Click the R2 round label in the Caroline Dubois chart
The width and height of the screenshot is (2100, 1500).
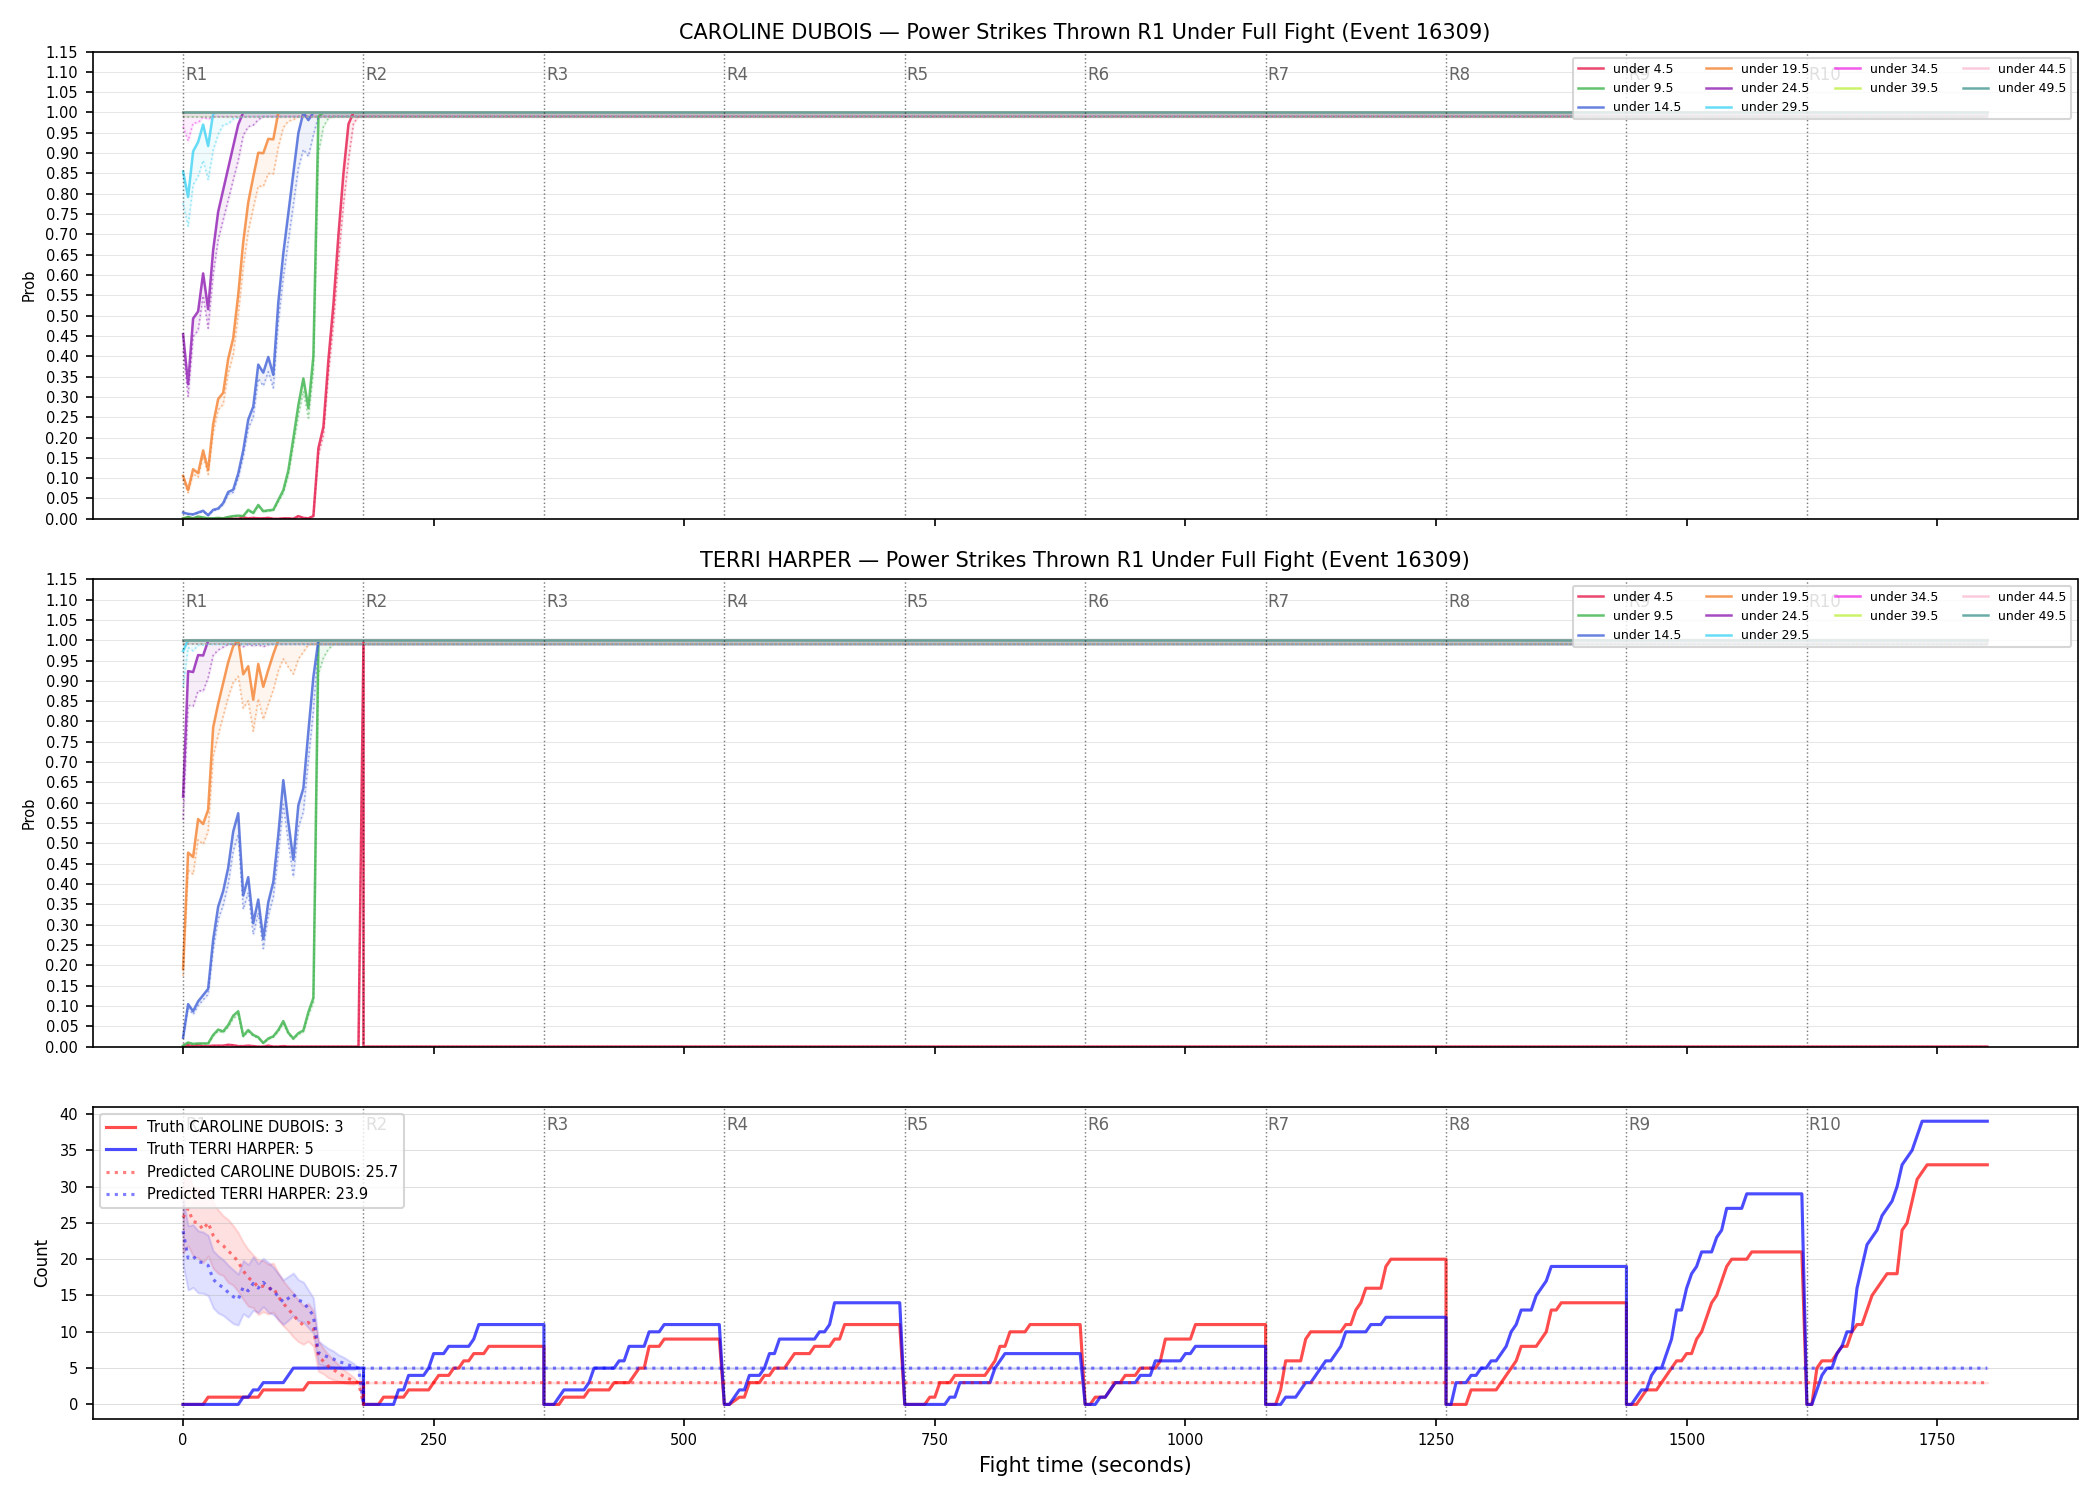pyautogui.click(x=376, y=74)
